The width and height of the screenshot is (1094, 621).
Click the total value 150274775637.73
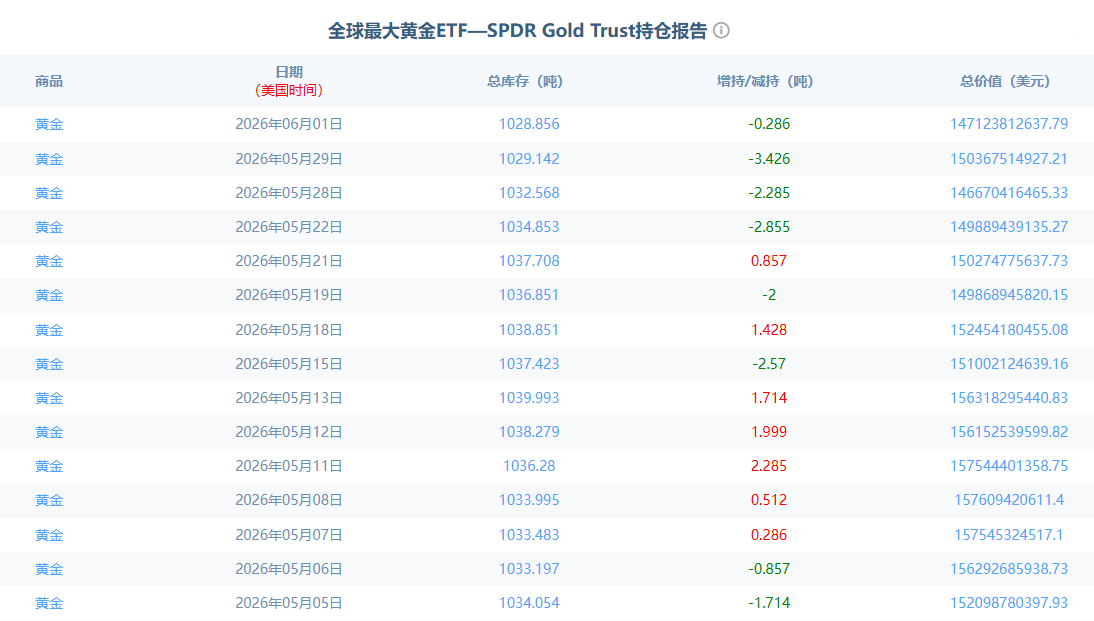pyautogui.click(x=1009, y=262)
